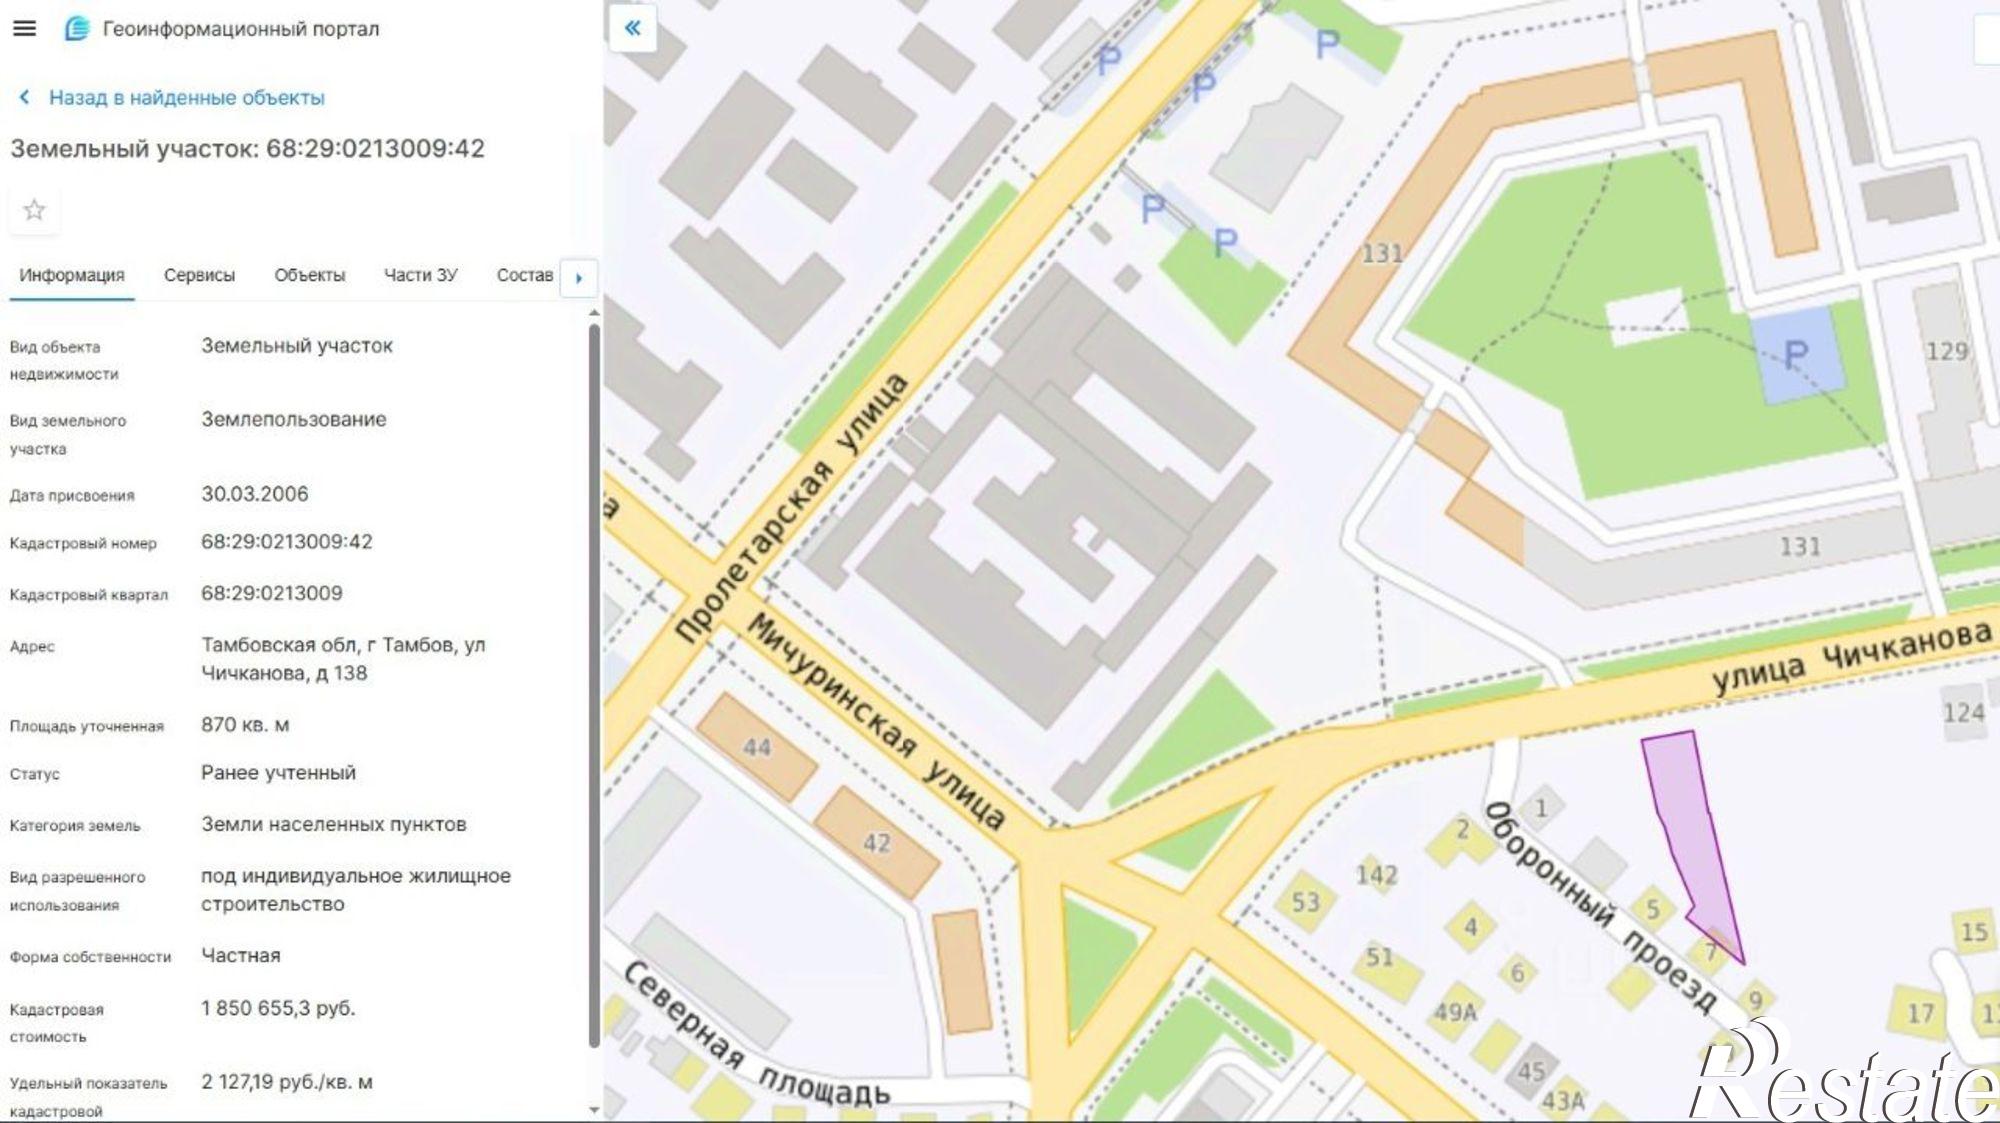
Task: Click the value 2 127,19 руб./кв. м
Action: click(287, 1082)
